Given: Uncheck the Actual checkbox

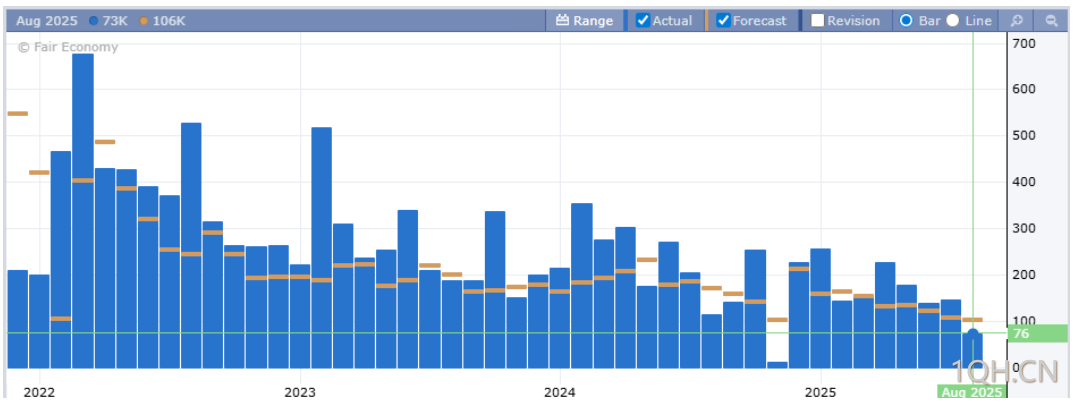Looking at the screenshot, I should 643,20.
